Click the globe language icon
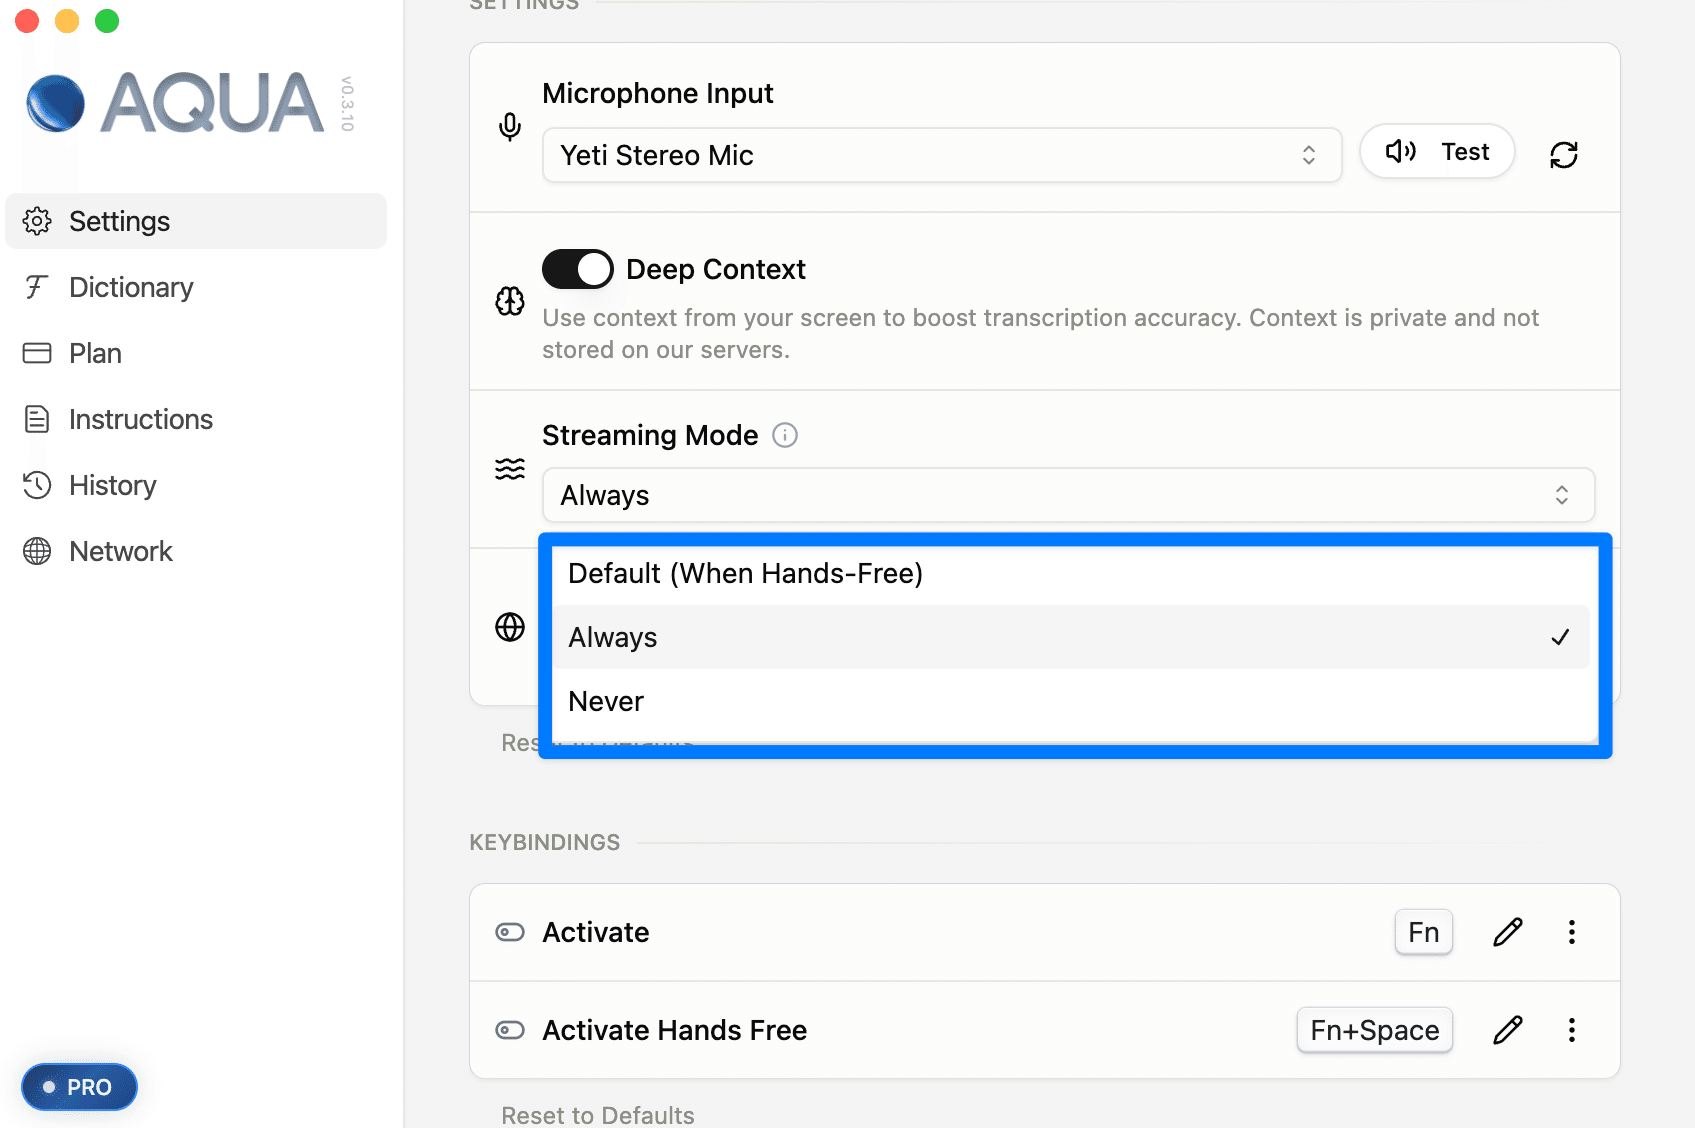1695x1128 pixels. pyautogui.click(x=510, y=627)
